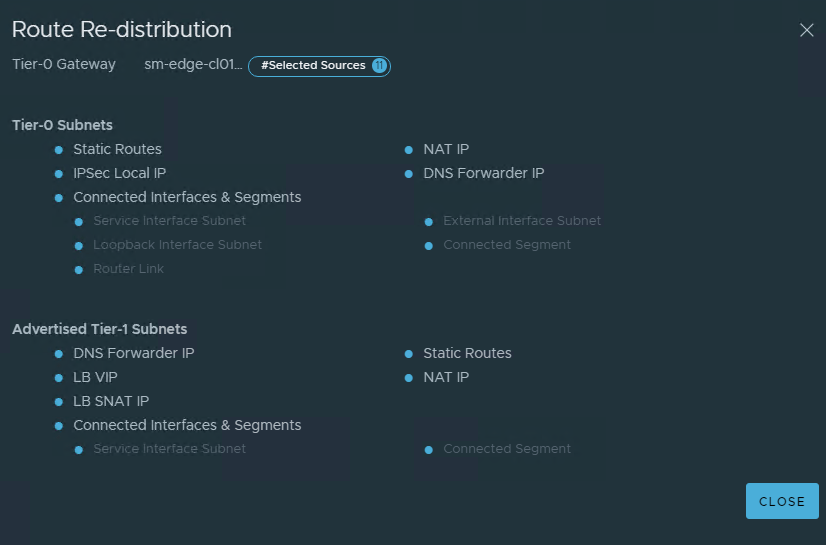This screenshot has width=826, height=545.
Task: Click the sm-edge-cl01... gateway name
Action: tap(193, 64)
